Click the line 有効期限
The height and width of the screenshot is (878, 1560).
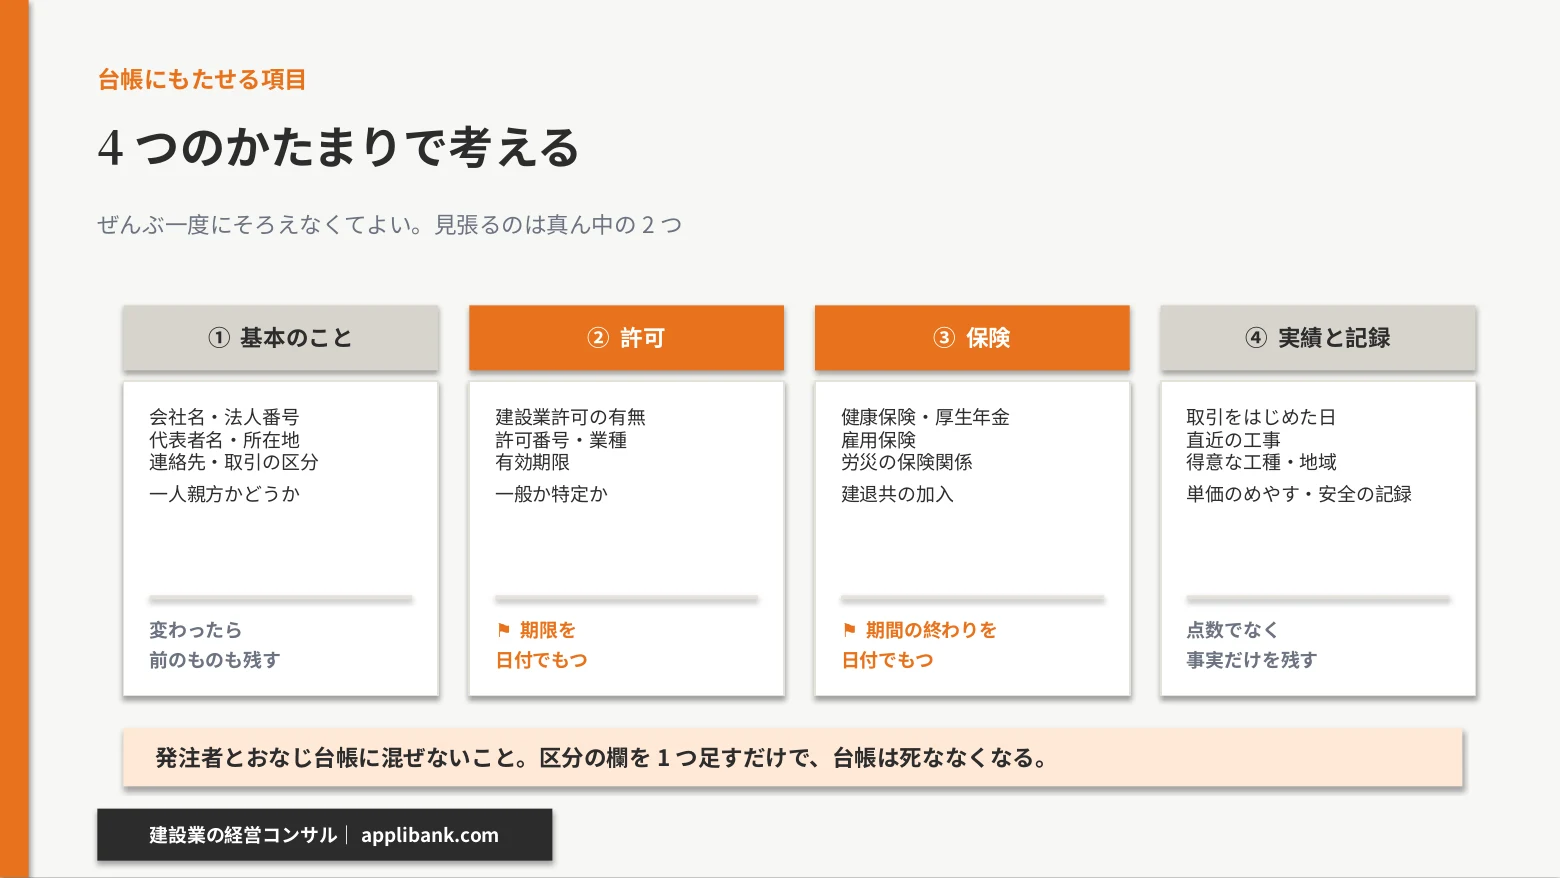[x=532, y=462]
